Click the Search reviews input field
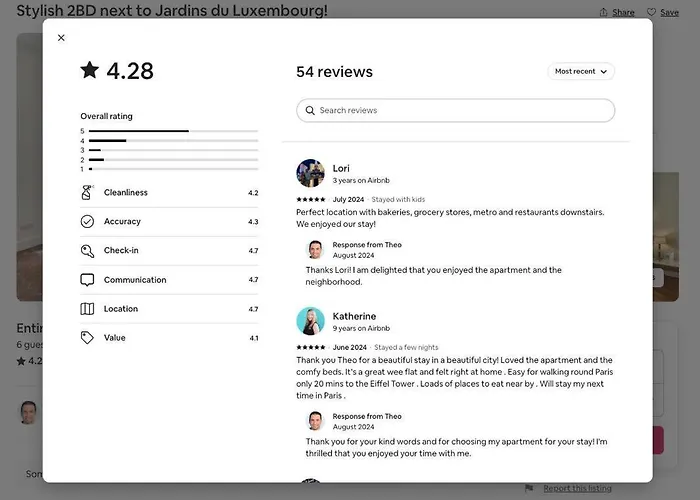700x500 pixels. (x=455, y=110)
